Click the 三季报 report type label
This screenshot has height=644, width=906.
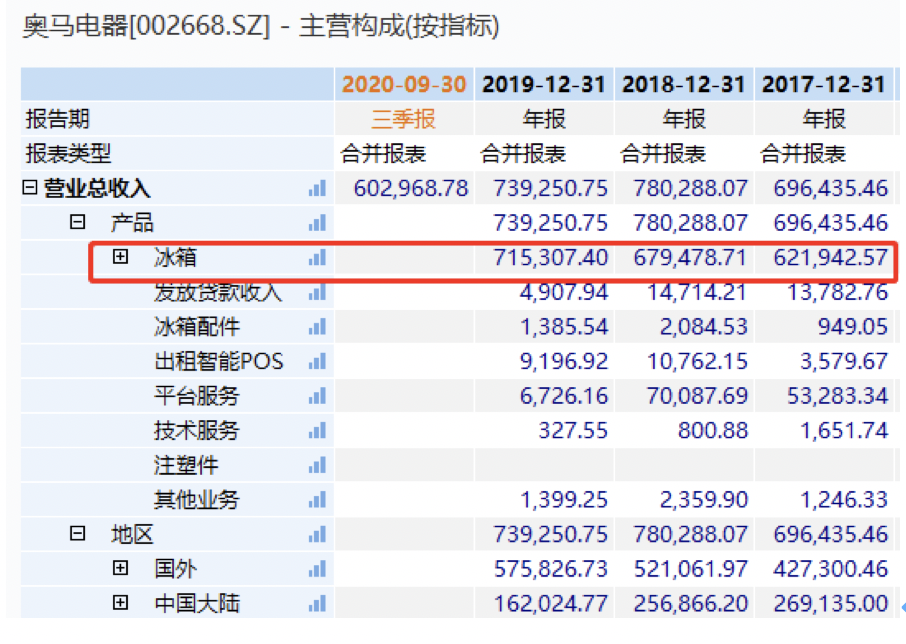(x=404, y=119)
